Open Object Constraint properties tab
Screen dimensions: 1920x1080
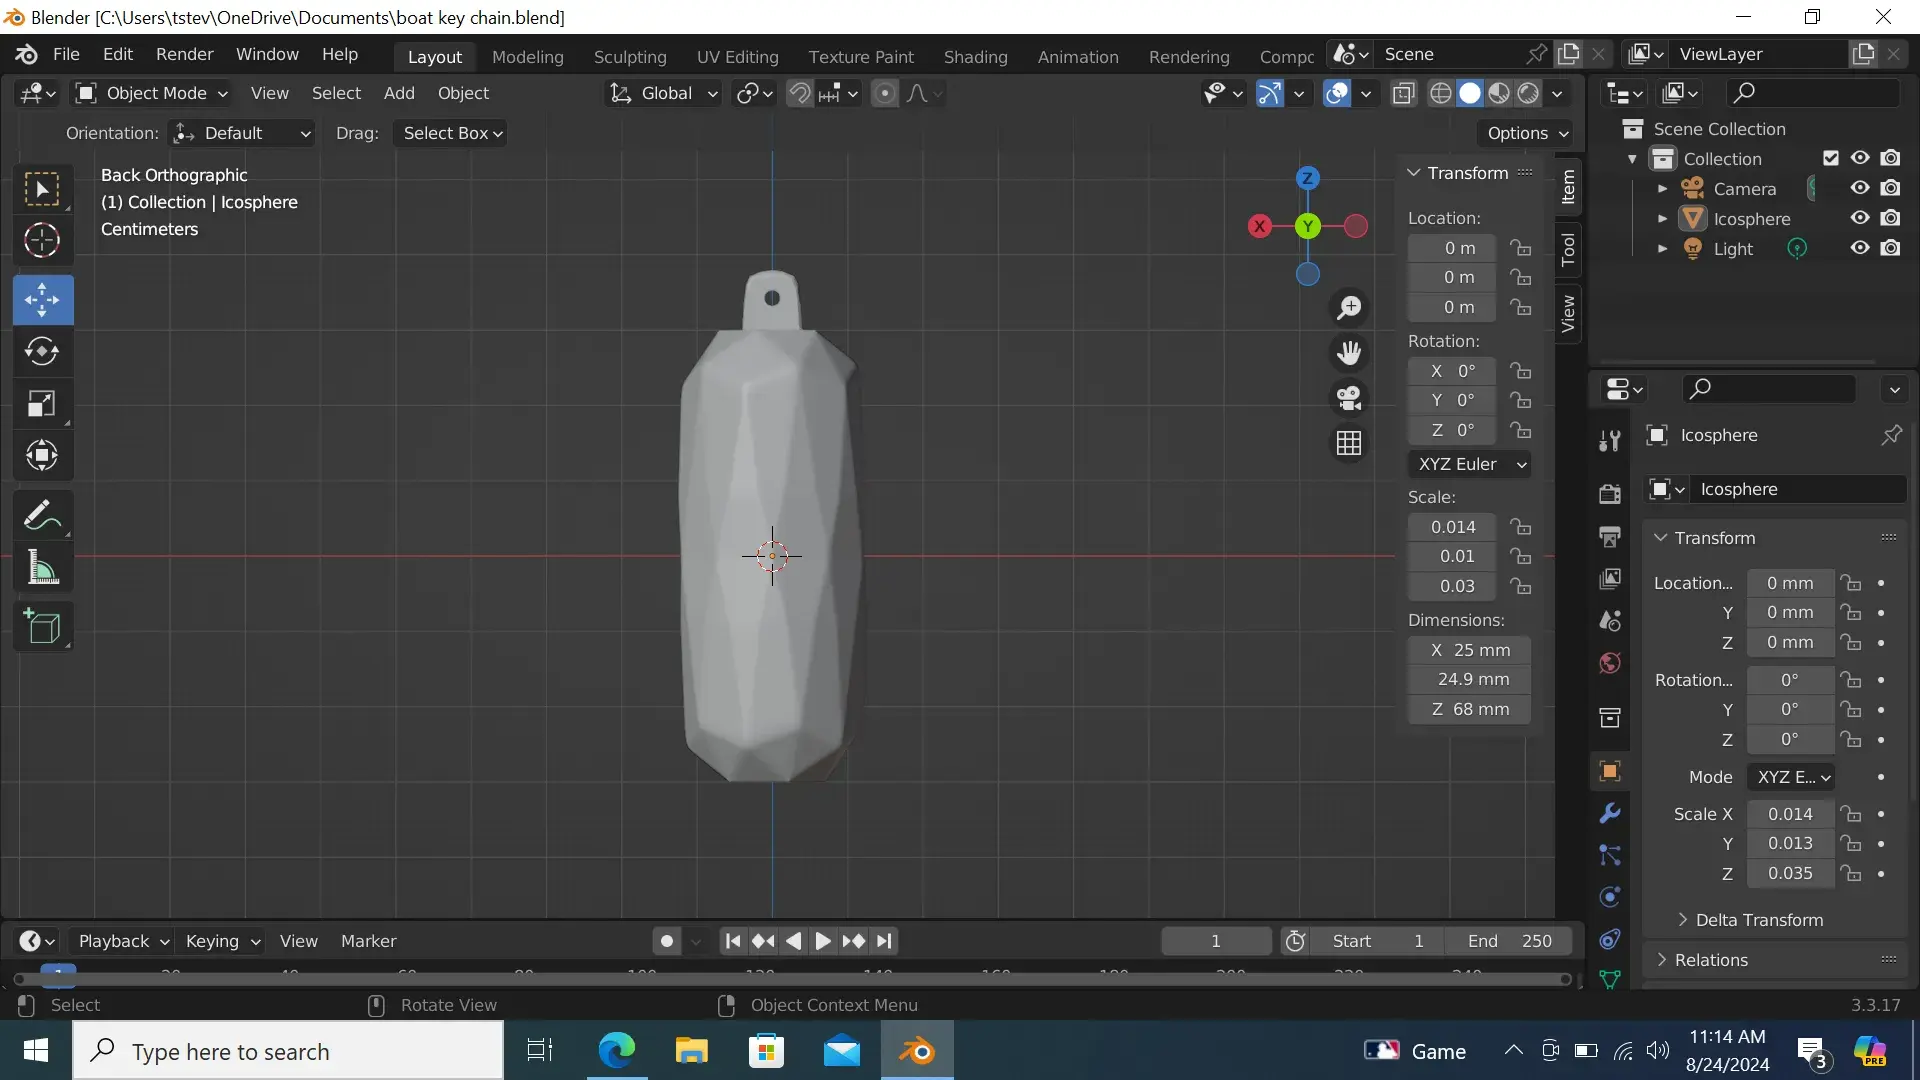(1609, 939)
